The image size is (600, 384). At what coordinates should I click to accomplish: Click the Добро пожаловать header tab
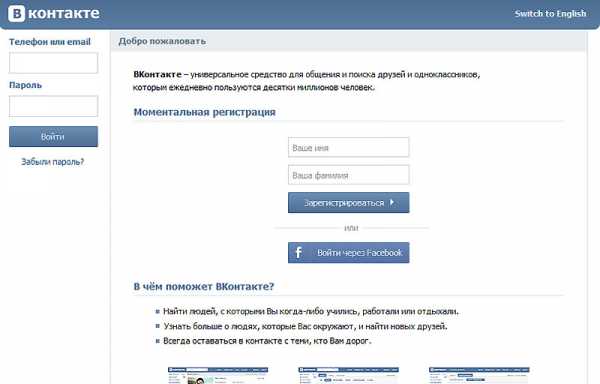162,41
